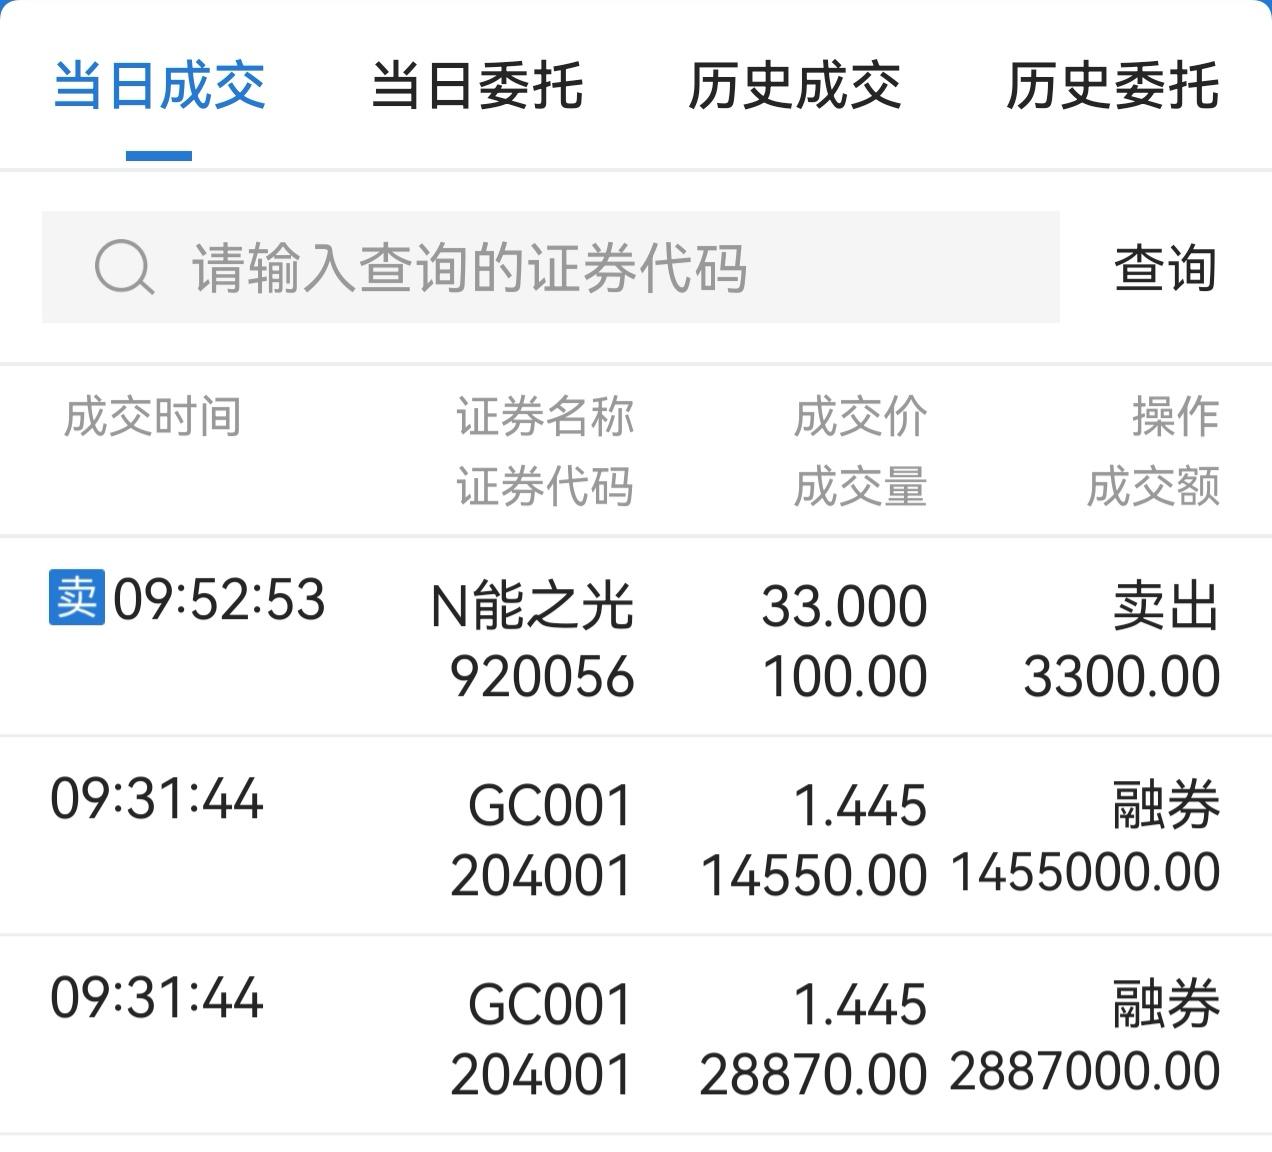Click the trade volume 100.00
Viewport: 1272px width, 1152px height.
[x=845, y=677]
